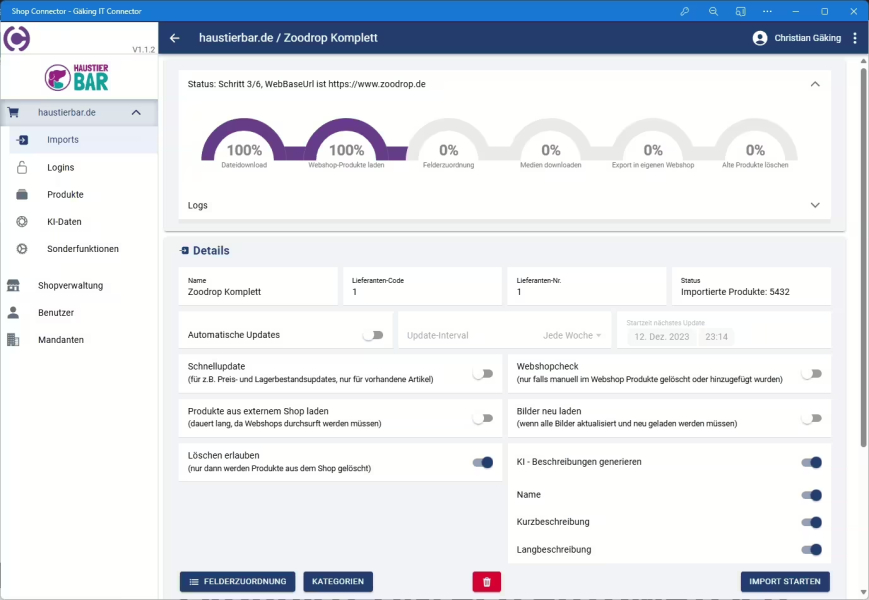Go to Shopverwaltung in sidebar

click(x=70, y=285)
